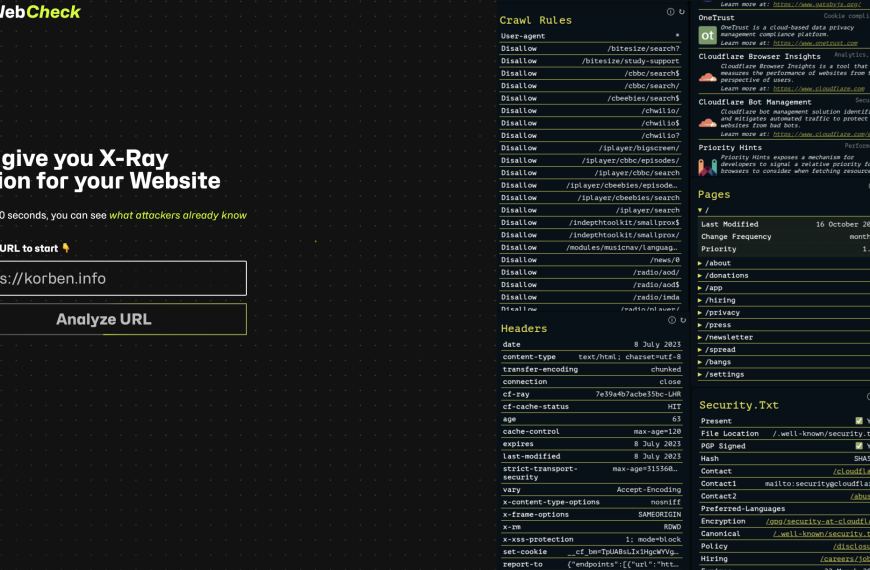Click the content-type header row

pyautogui.click(x=591, y=357)
